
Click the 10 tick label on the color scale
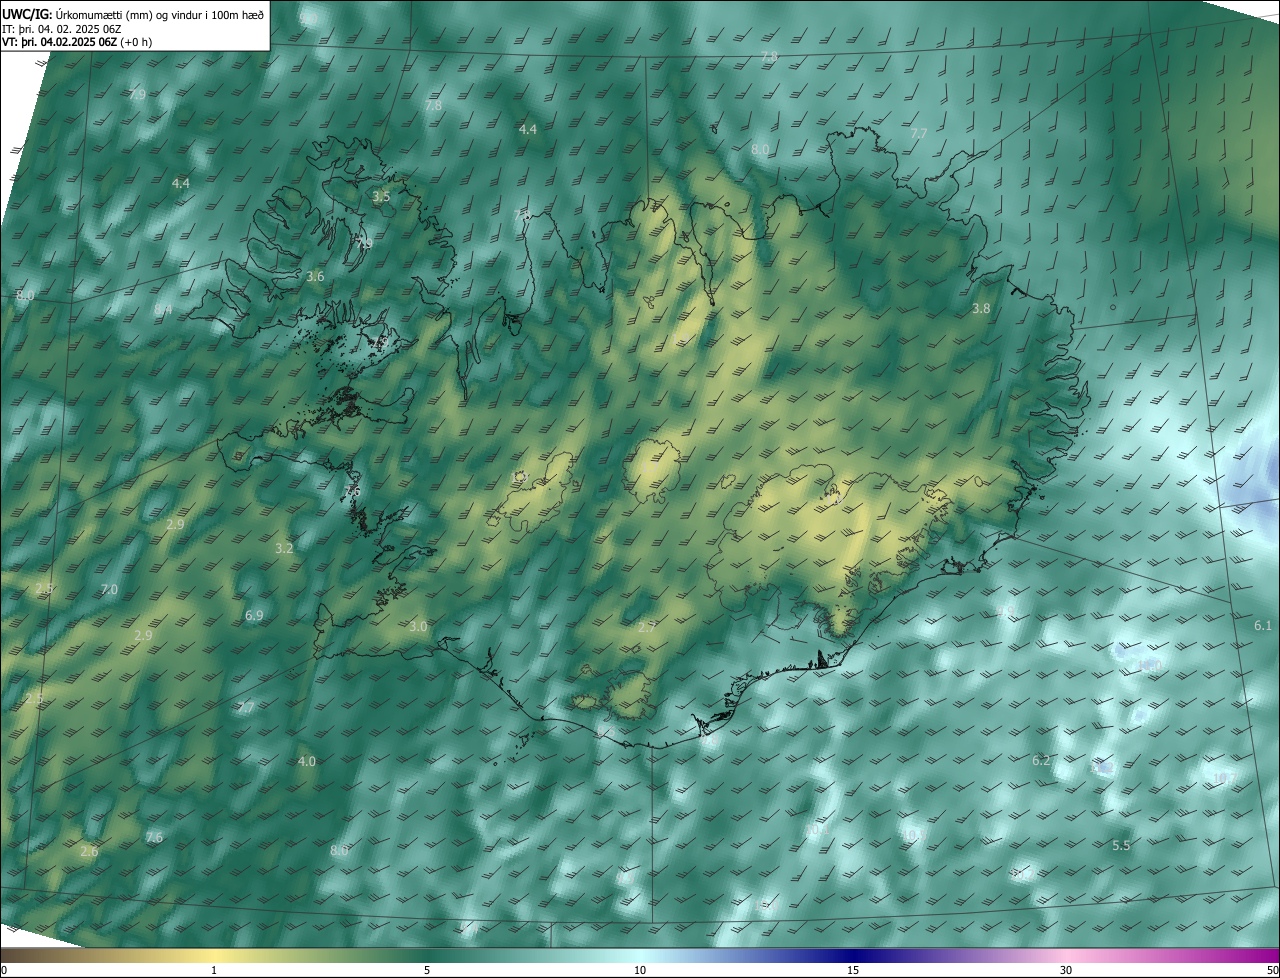640,970
